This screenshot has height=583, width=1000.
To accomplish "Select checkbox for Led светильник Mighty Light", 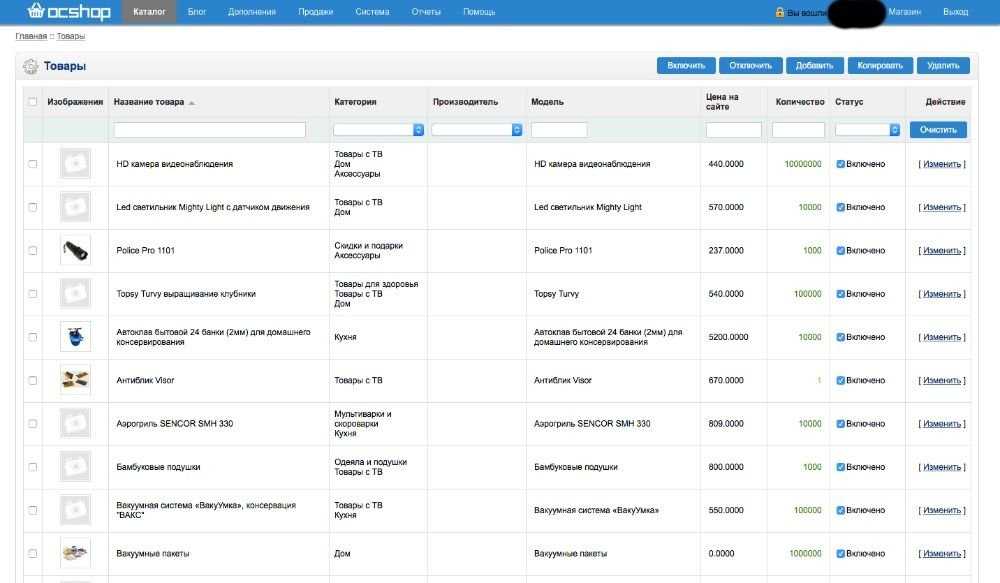I will (x=33, y=207).
